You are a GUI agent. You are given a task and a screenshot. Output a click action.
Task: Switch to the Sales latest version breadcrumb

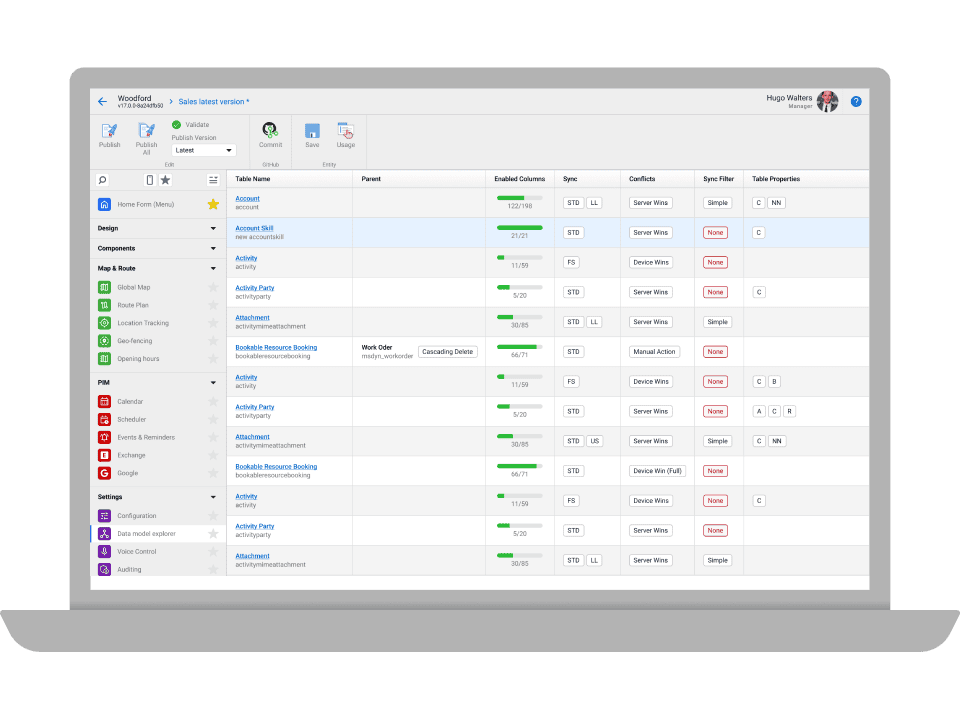tap(211, 101)
